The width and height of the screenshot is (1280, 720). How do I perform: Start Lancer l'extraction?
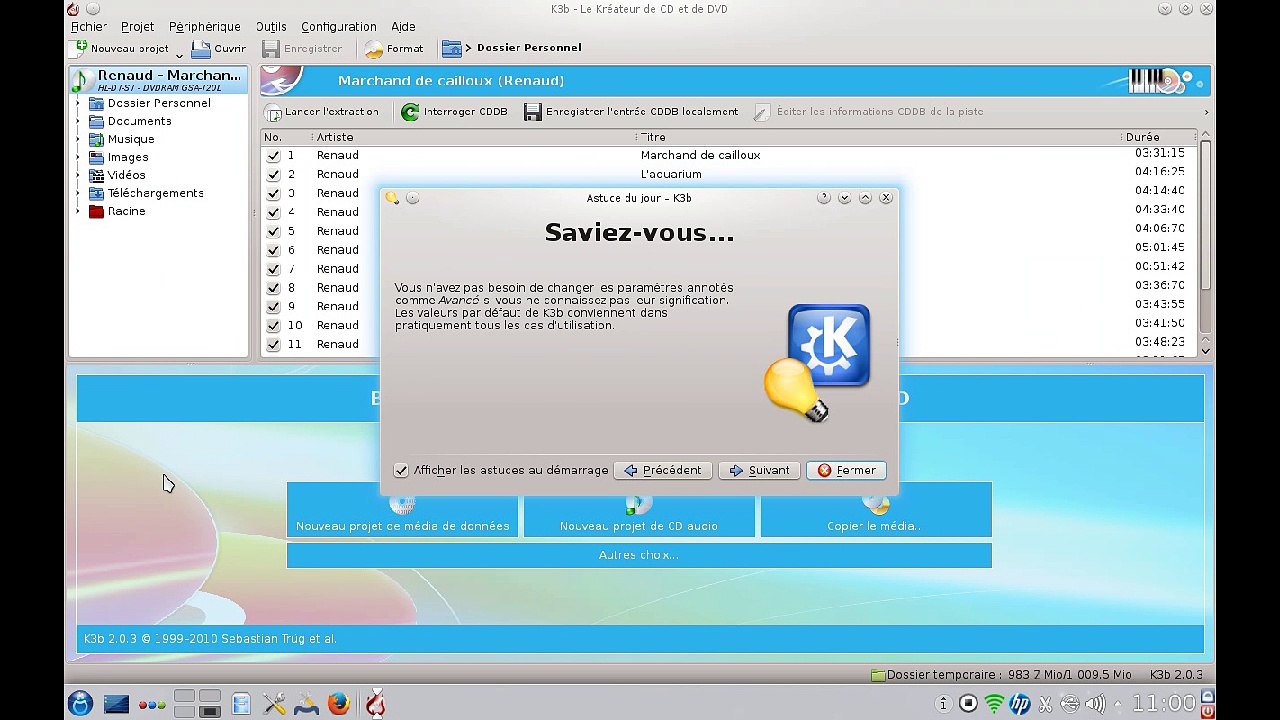[322, 112]
